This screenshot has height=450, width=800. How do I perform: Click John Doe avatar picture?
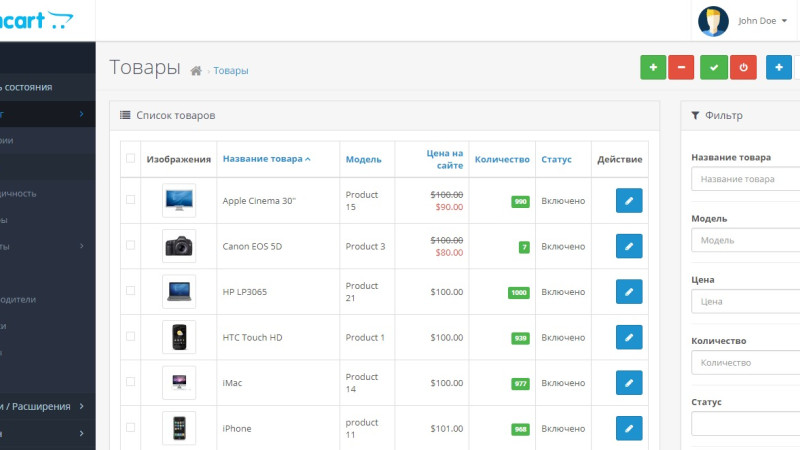pyautogui.click(x=713, y=21)
